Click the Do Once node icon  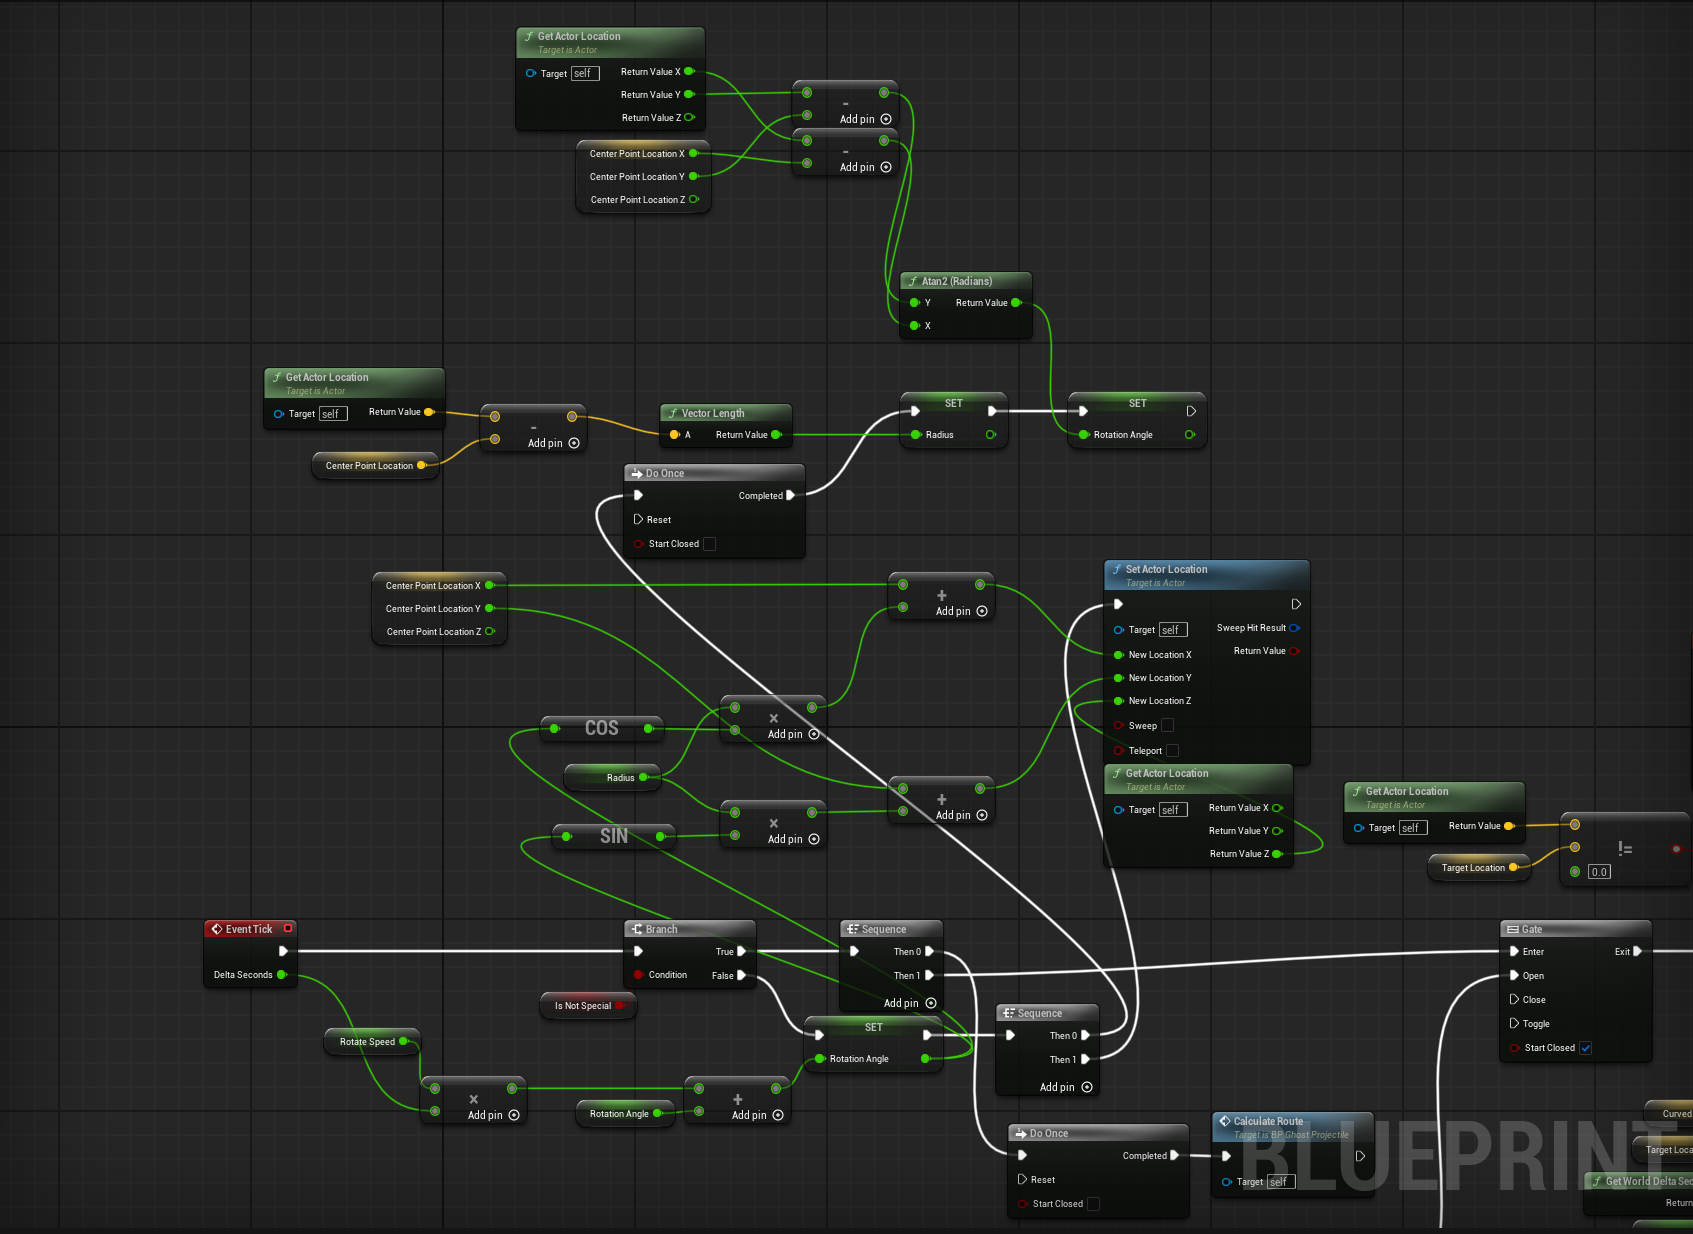pyautogui.click(x=638, y=473)
